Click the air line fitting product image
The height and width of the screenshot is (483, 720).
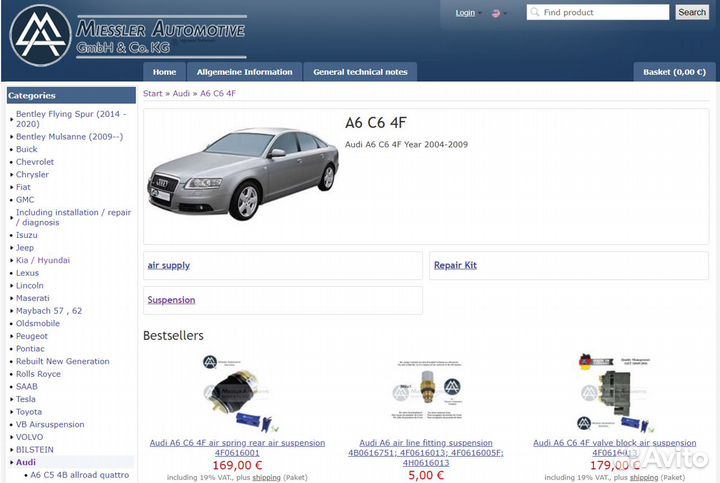427,390
